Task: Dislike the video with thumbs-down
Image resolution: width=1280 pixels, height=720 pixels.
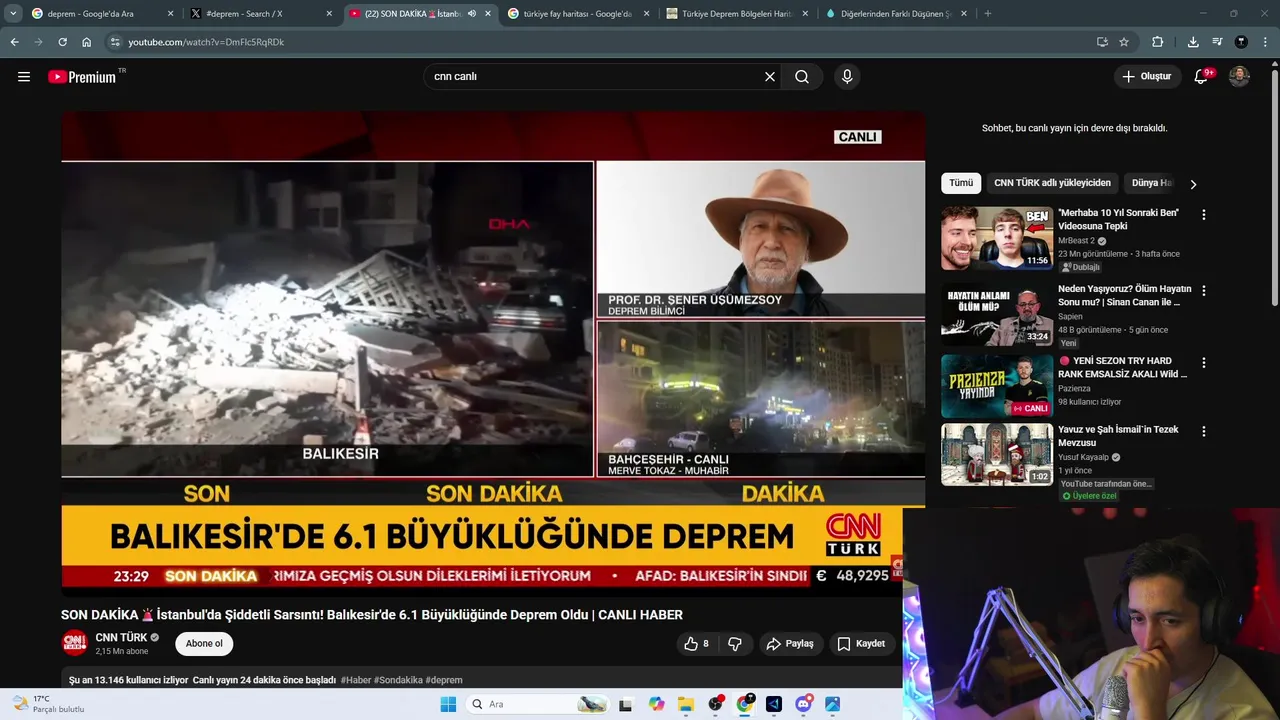Action: 735,644
